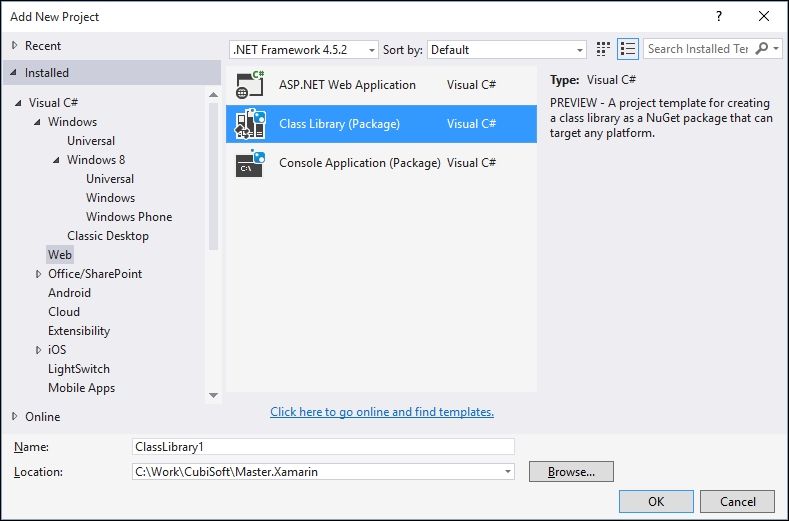This screenshot has width=789, height=521.
Task: Select Universal under Windows 8 node
Action: click(x=110, y=179)
